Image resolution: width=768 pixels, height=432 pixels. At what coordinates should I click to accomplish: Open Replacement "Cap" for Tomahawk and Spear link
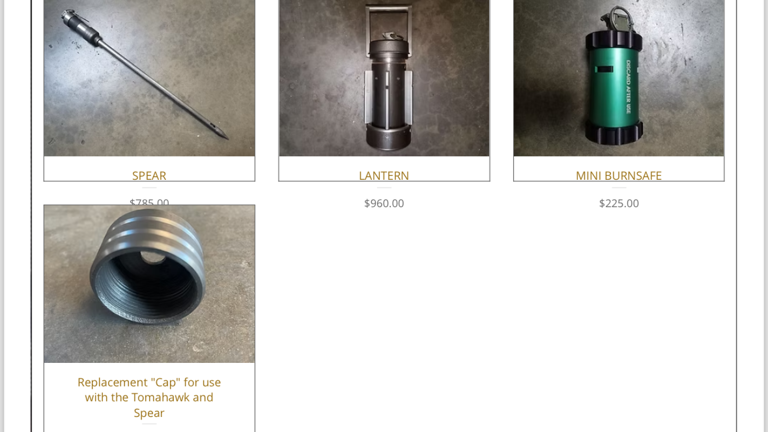(149, 397)
